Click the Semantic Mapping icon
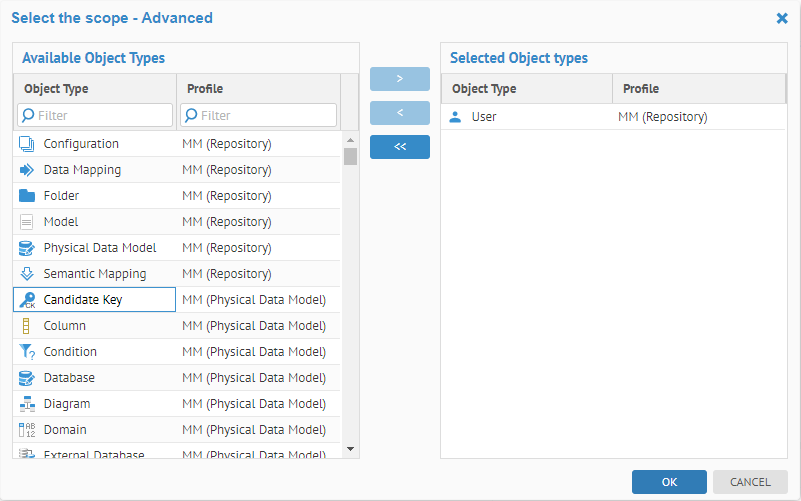 pyautogui.click(x=27, y=274)
